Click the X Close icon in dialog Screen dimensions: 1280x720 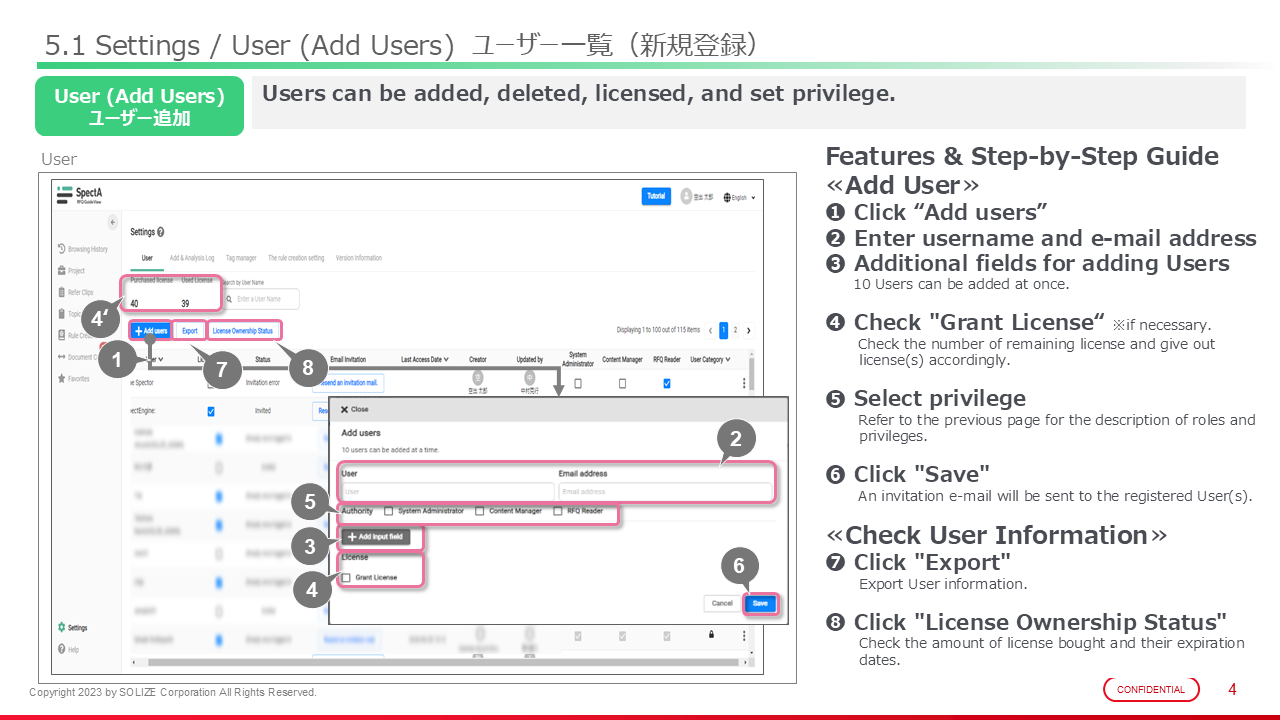(x=345, y=409)
